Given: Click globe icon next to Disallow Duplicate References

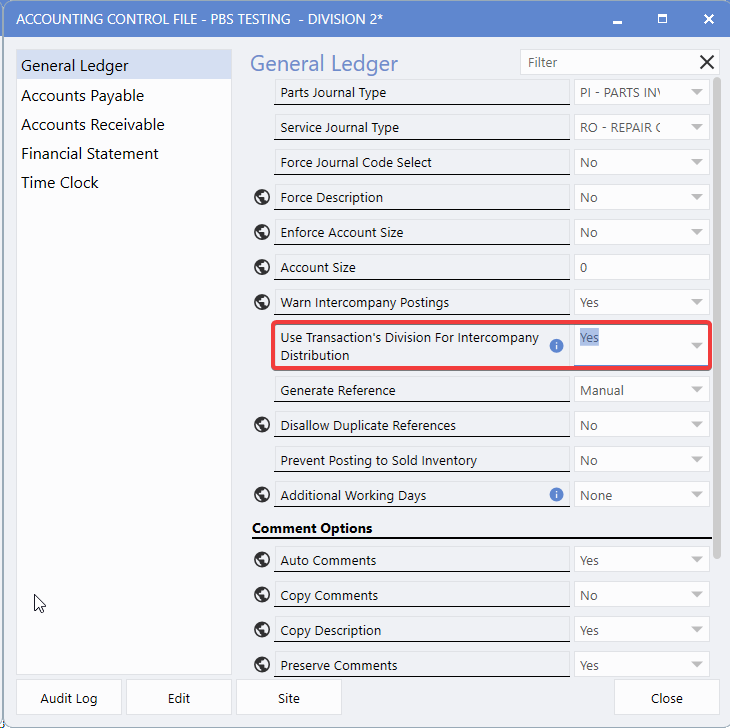Looking at the screenshot, I should pyautogui.click(x=262, y=426).
